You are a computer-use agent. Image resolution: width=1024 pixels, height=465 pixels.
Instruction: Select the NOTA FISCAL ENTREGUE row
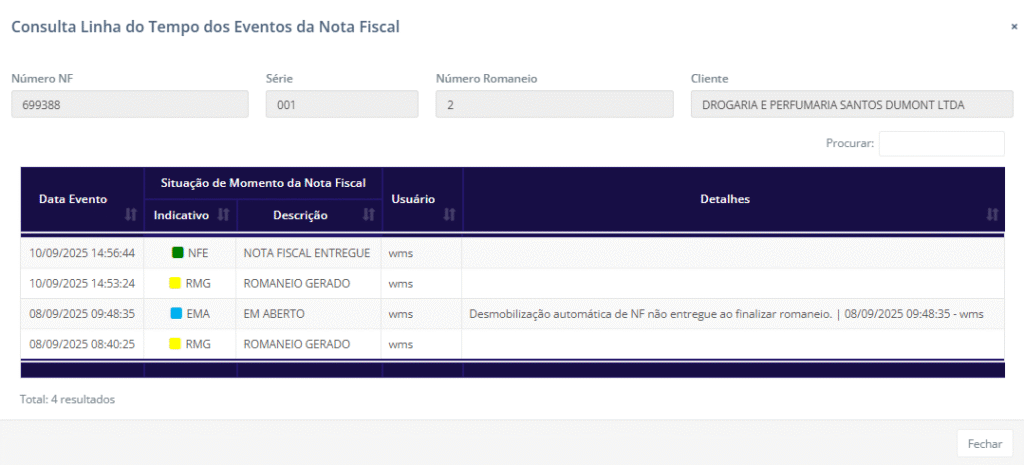[306, 253]
